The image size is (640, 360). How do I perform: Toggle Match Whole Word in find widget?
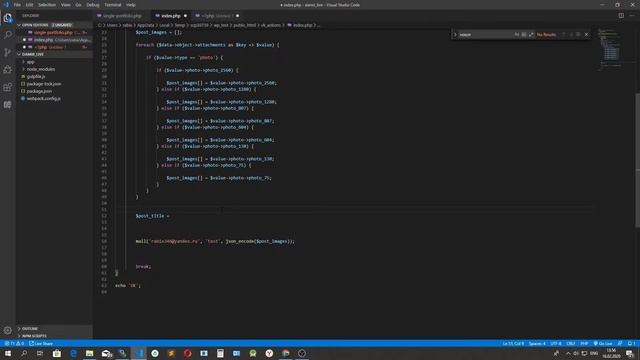click(524, 35)
